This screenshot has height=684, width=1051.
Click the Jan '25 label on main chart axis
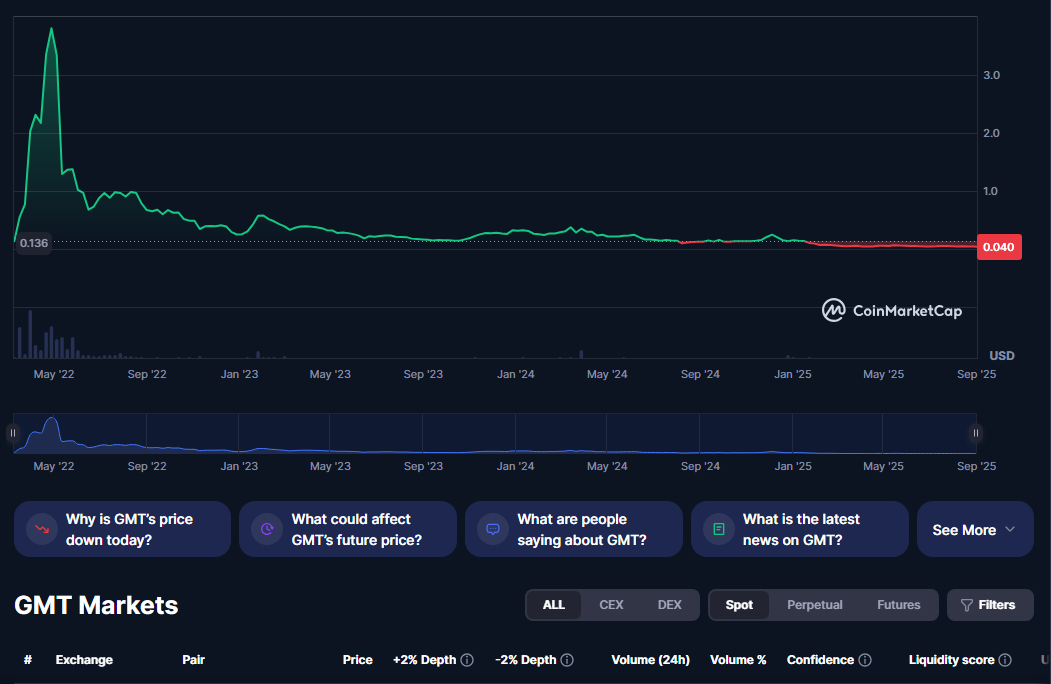pos(792,374)
